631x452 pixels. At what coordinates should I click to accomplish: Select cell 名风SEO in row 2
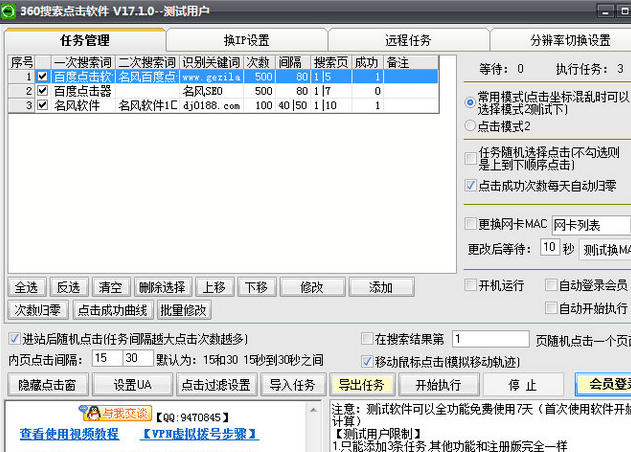coord(211,91)
